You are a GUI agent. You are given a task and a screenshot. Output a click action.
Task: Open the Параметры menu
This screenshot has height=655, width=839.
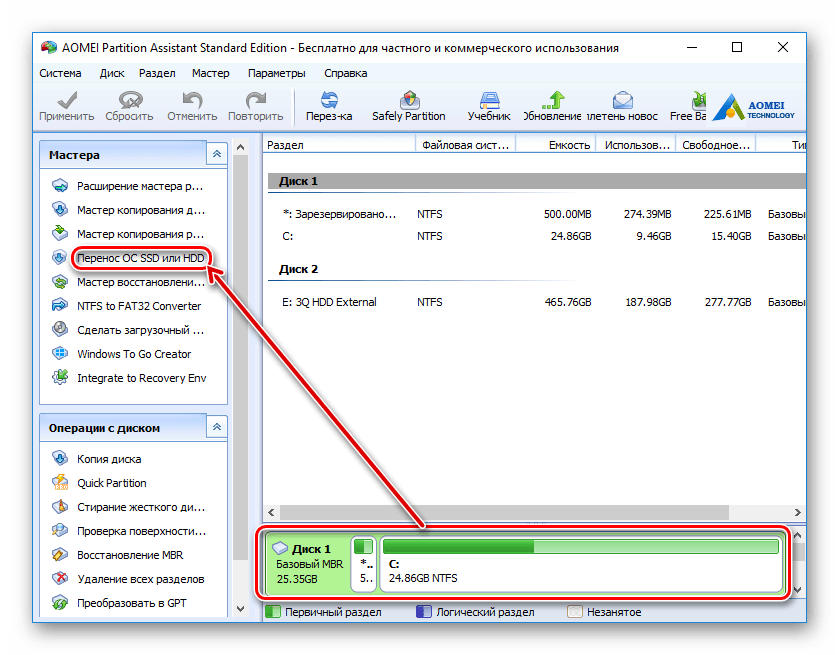pos(277,73)
